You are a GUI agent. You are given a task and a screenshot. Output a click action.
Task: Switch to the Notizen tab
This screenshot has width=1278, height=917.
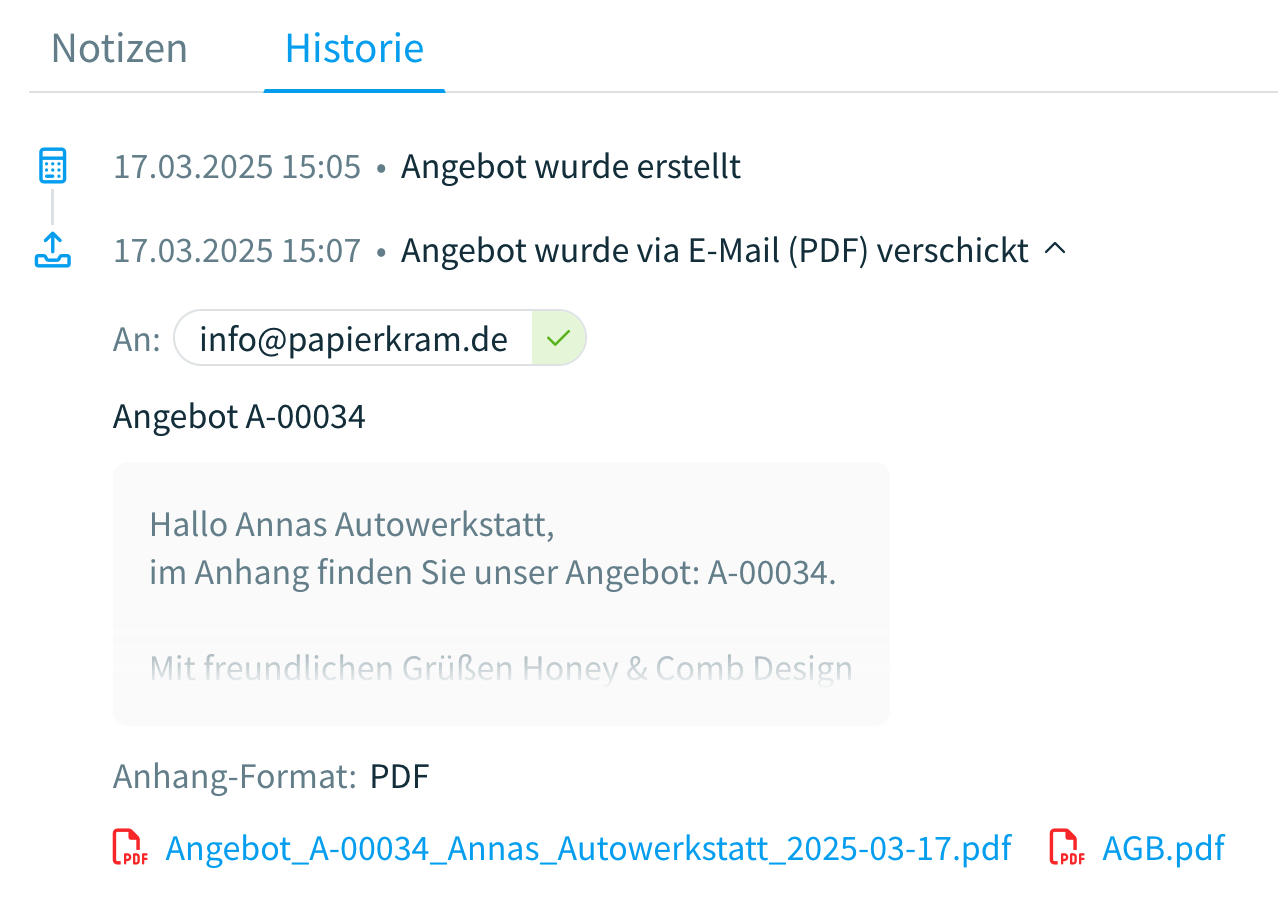tap(119, 48)
